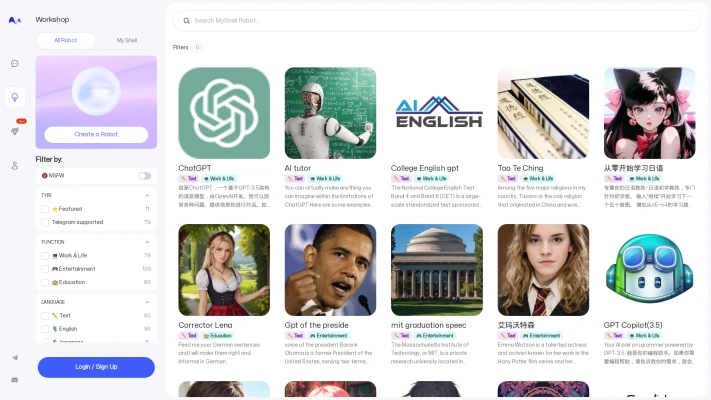The width and height of the screenshot is (711, 400).
Task: Click Work & Life tag under AI tutor
Action: tap(325, 179)
